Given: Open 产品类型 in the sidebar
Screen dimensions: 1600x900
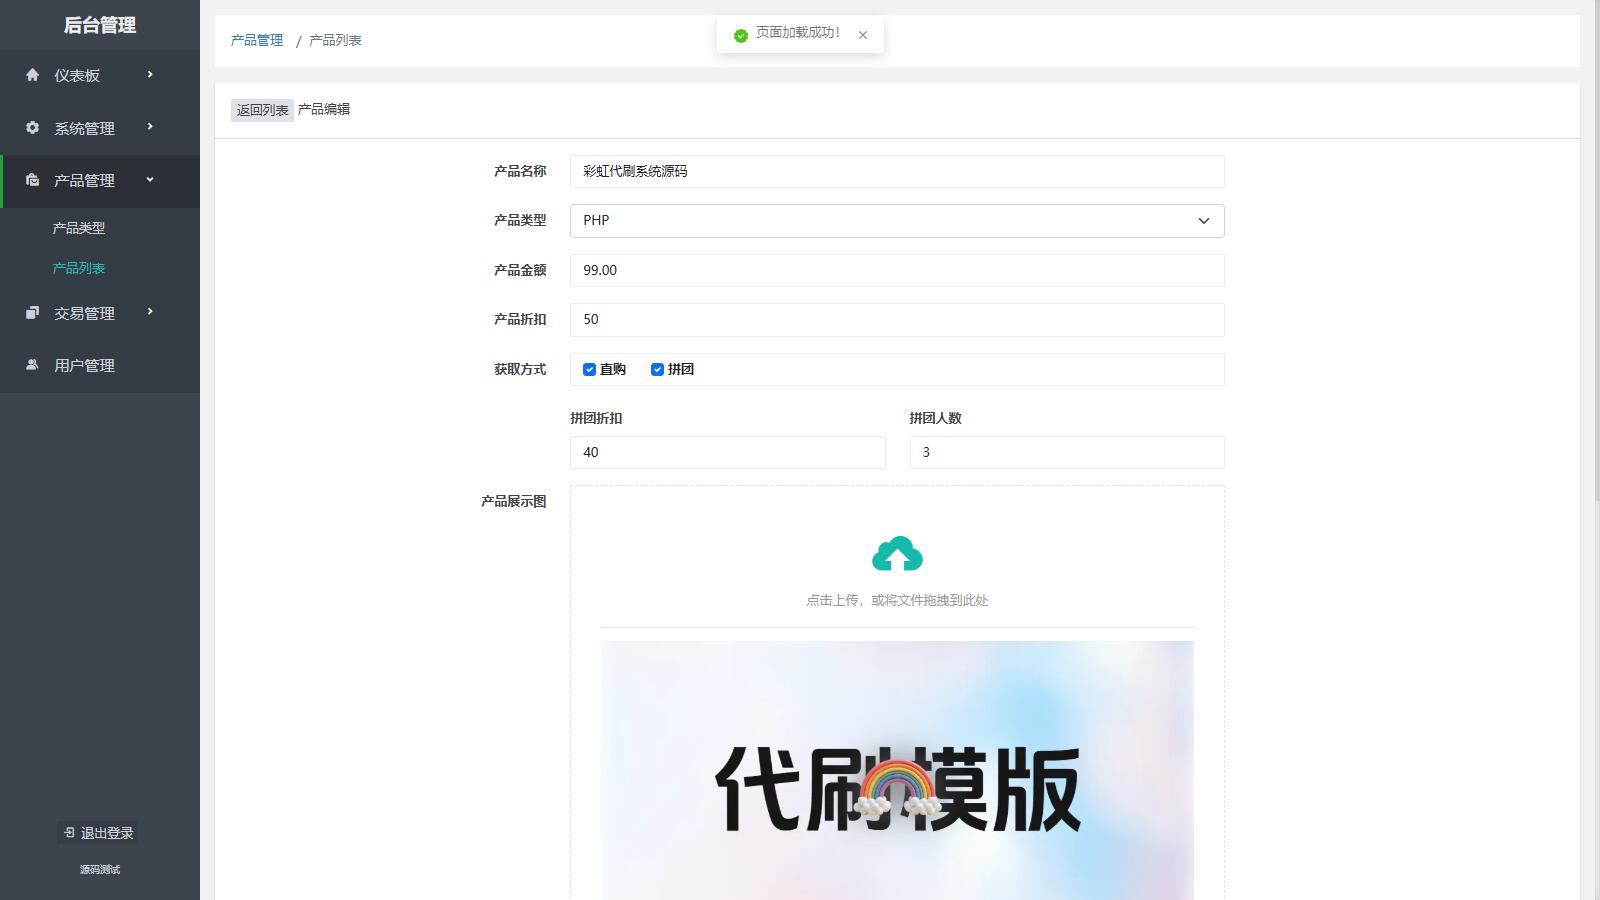Looking at the screenshot, I should click(x=79, y=228).
